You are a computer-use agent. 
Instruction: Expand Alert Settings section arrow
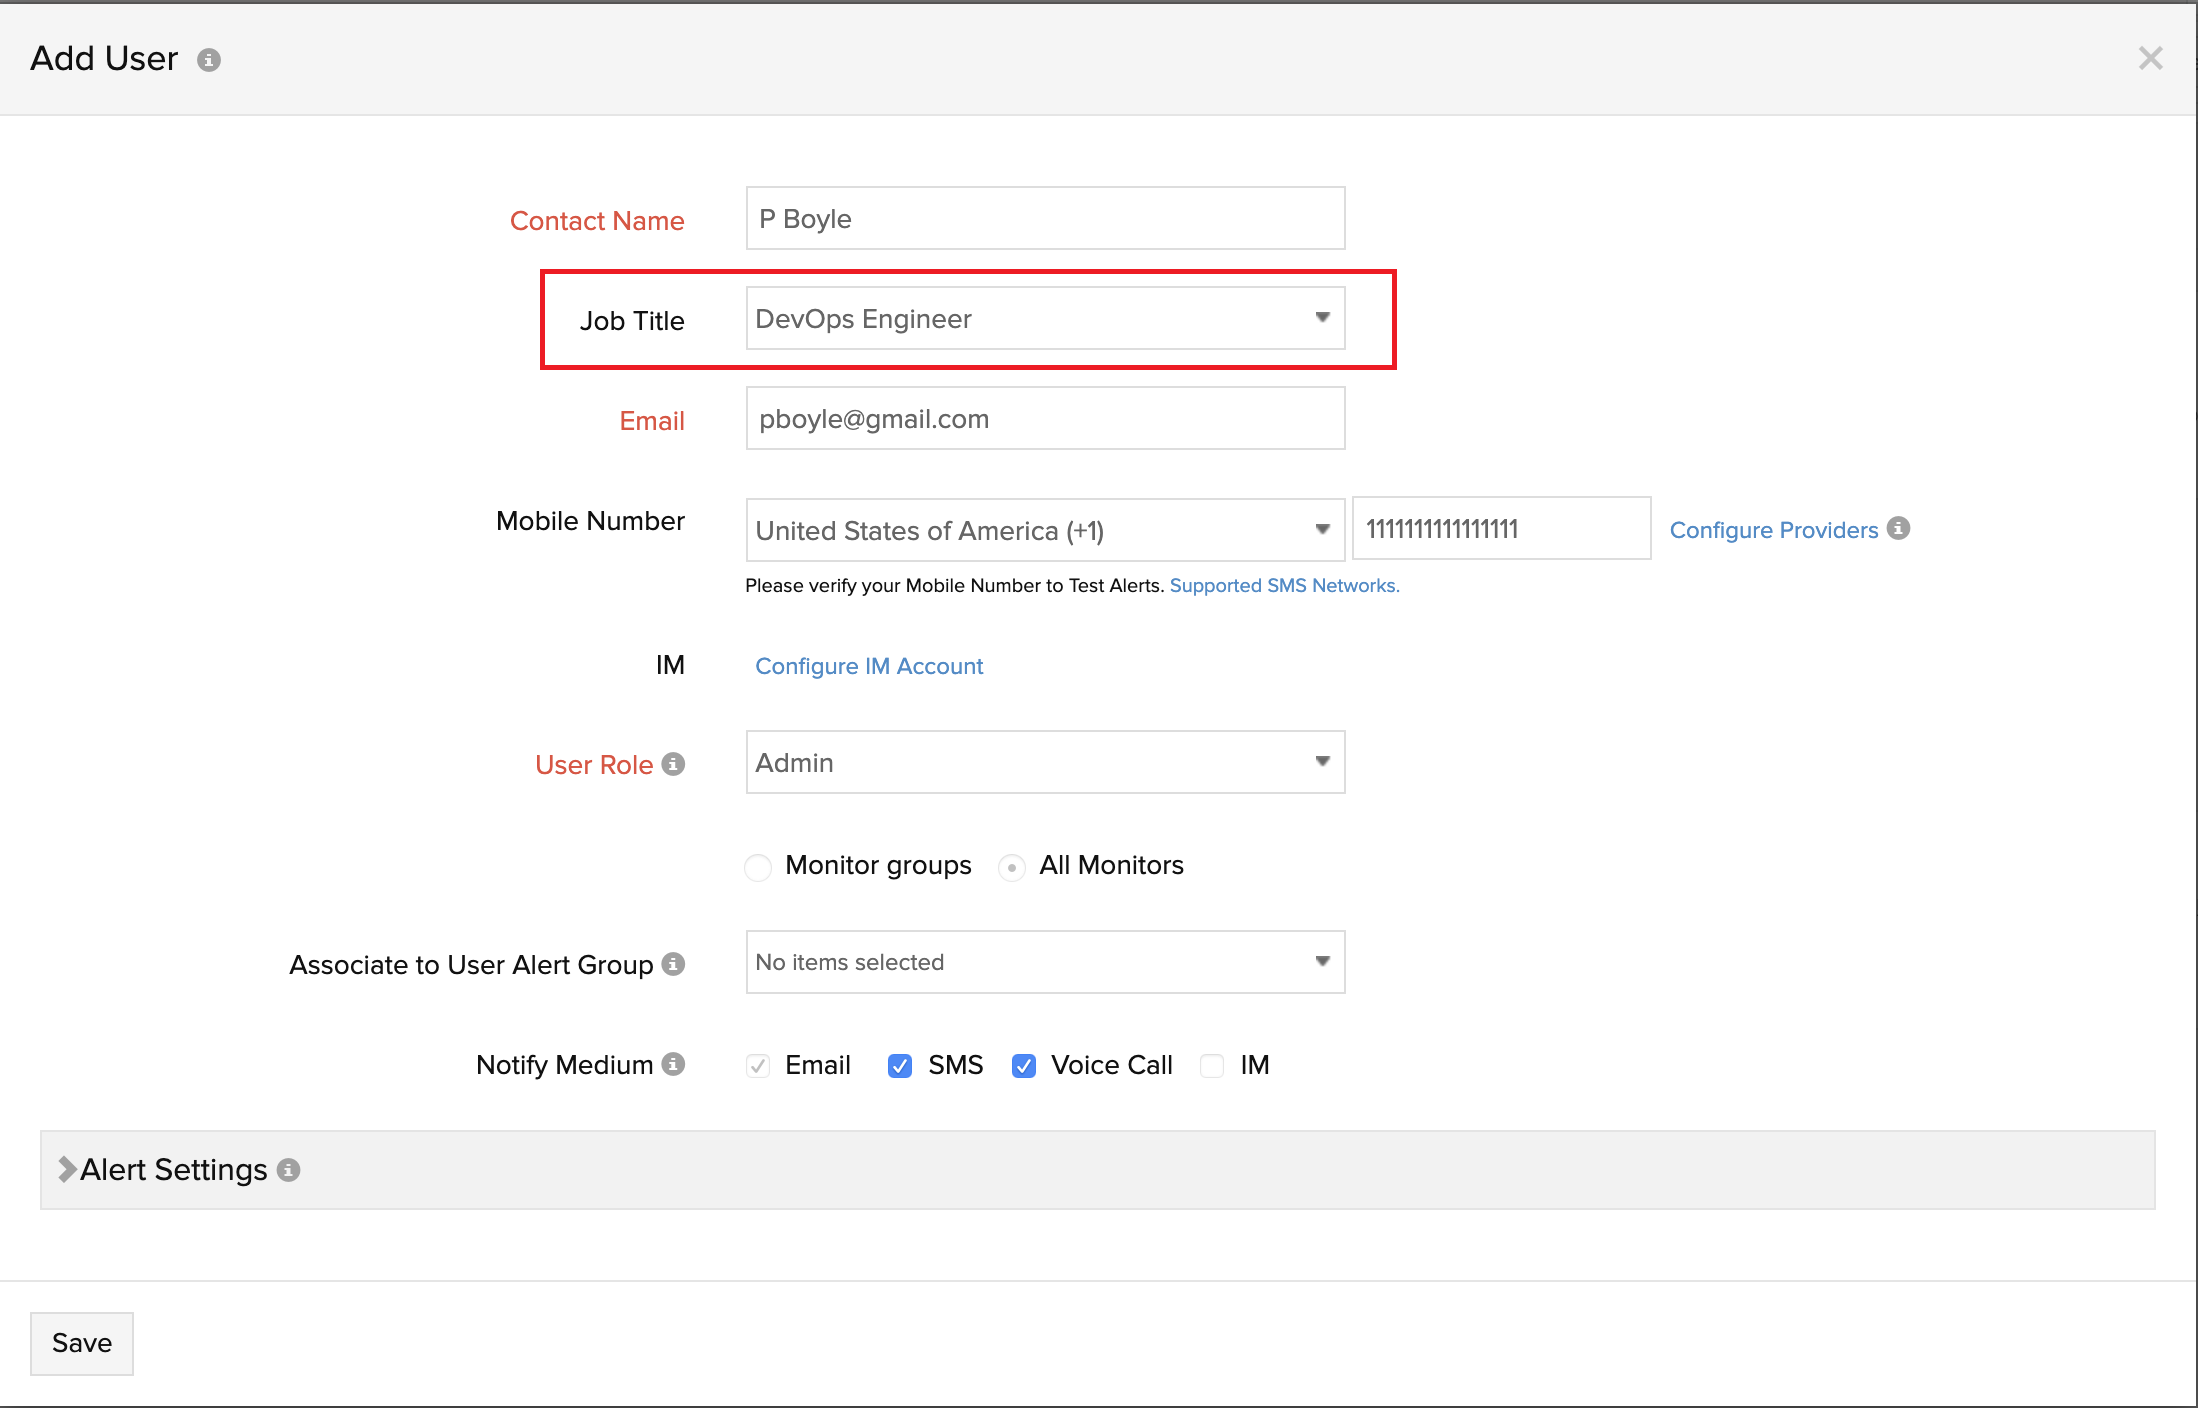(x=67, y=1169)
